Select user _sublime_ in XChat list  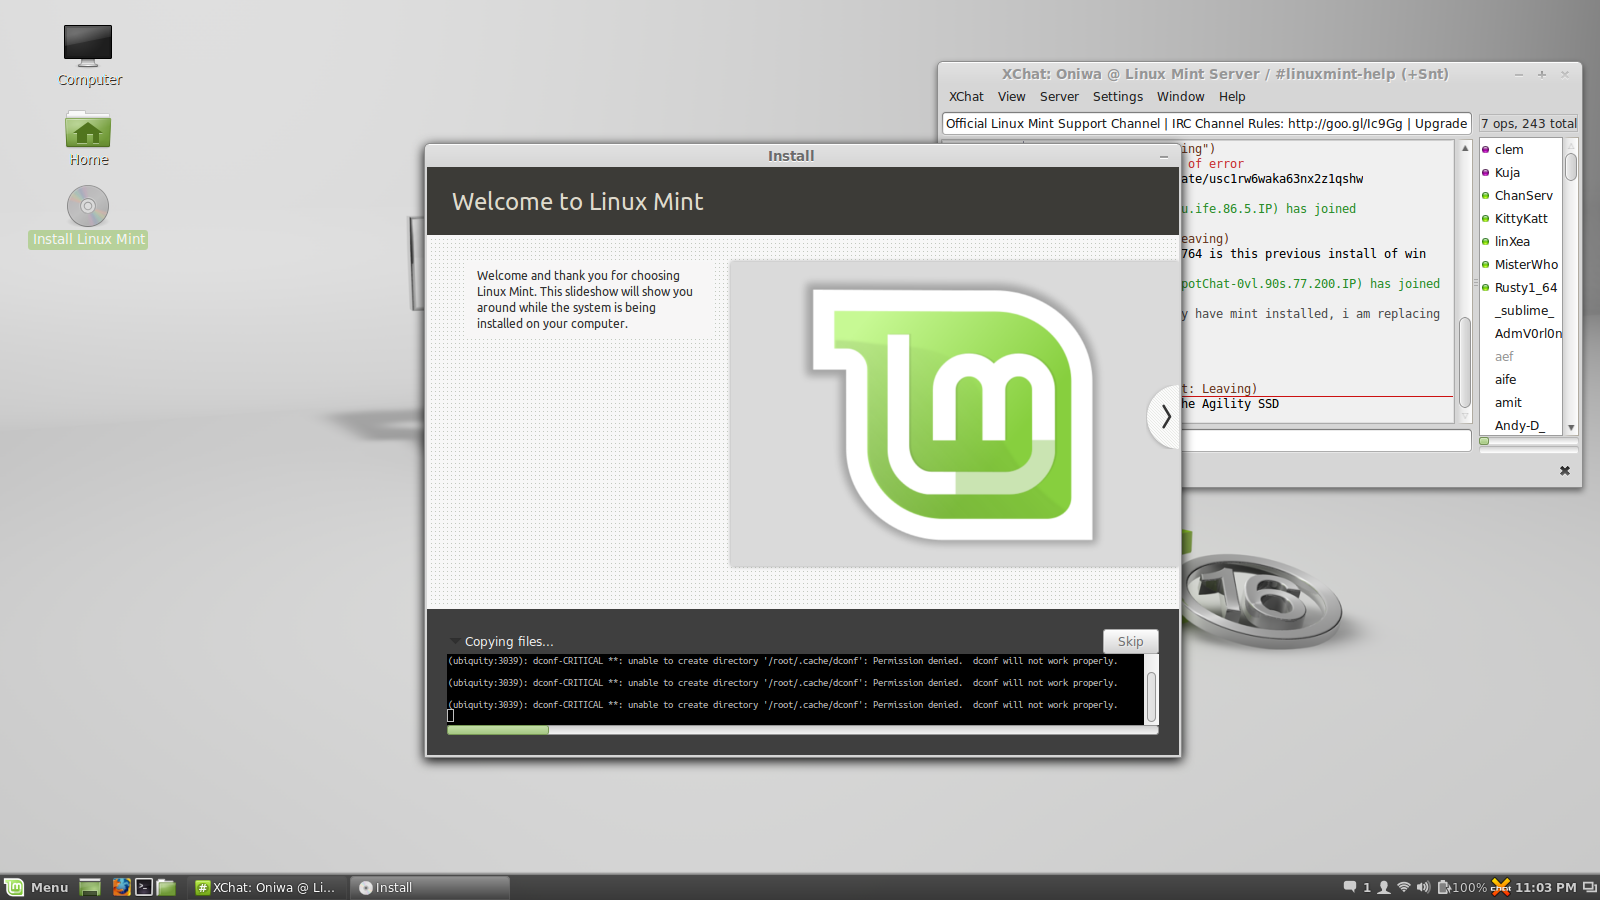[x=1520, y=311]
